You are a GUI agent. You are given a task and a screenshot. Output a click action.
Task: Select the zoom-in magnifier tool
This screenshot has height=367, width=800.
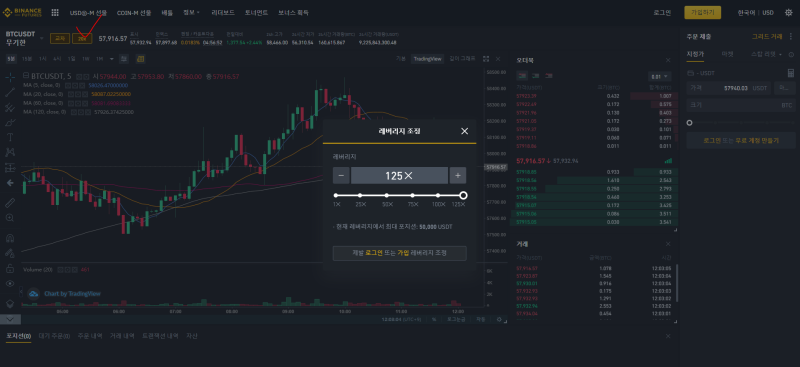pos(10,217)
